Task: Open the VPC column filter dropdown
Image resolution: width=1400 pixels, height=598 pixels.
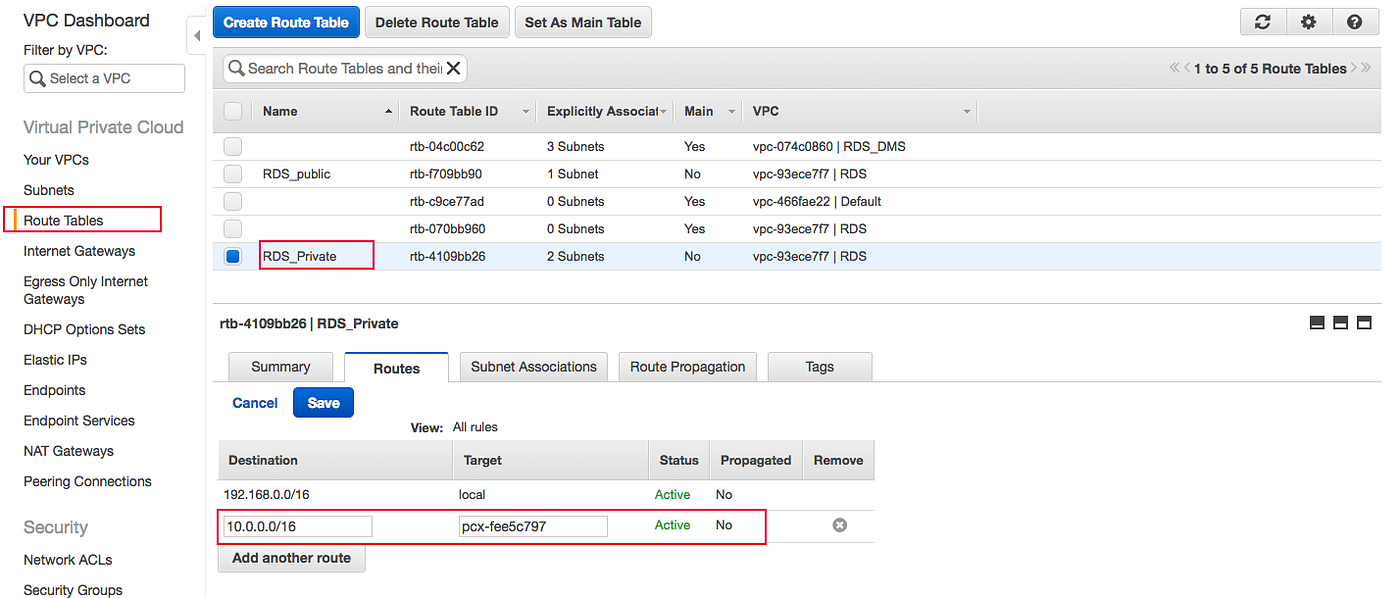Action: pyautogui.click(x=966, y=111)
